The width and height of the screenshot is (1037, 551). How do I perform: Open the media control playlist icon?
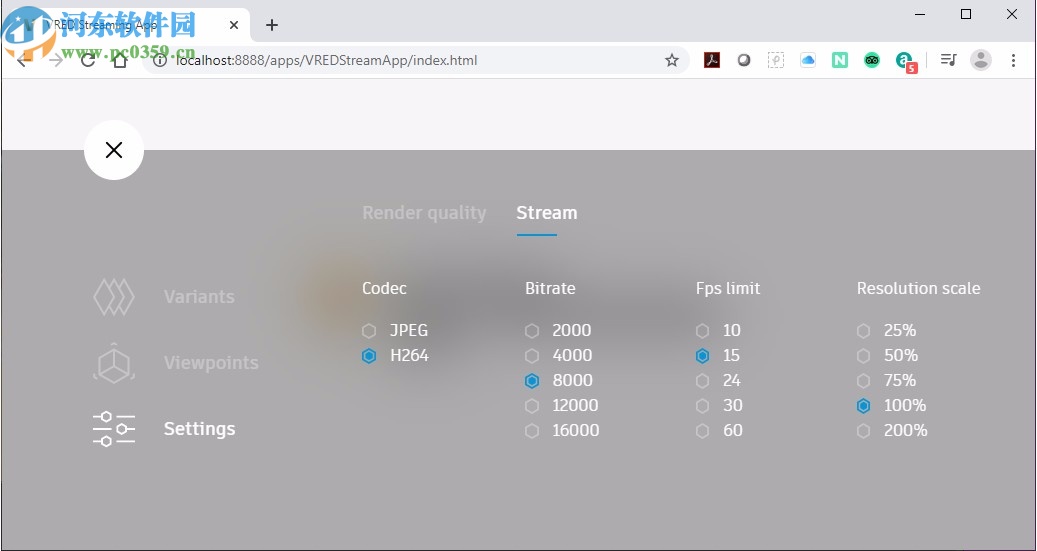pos(948,61)
